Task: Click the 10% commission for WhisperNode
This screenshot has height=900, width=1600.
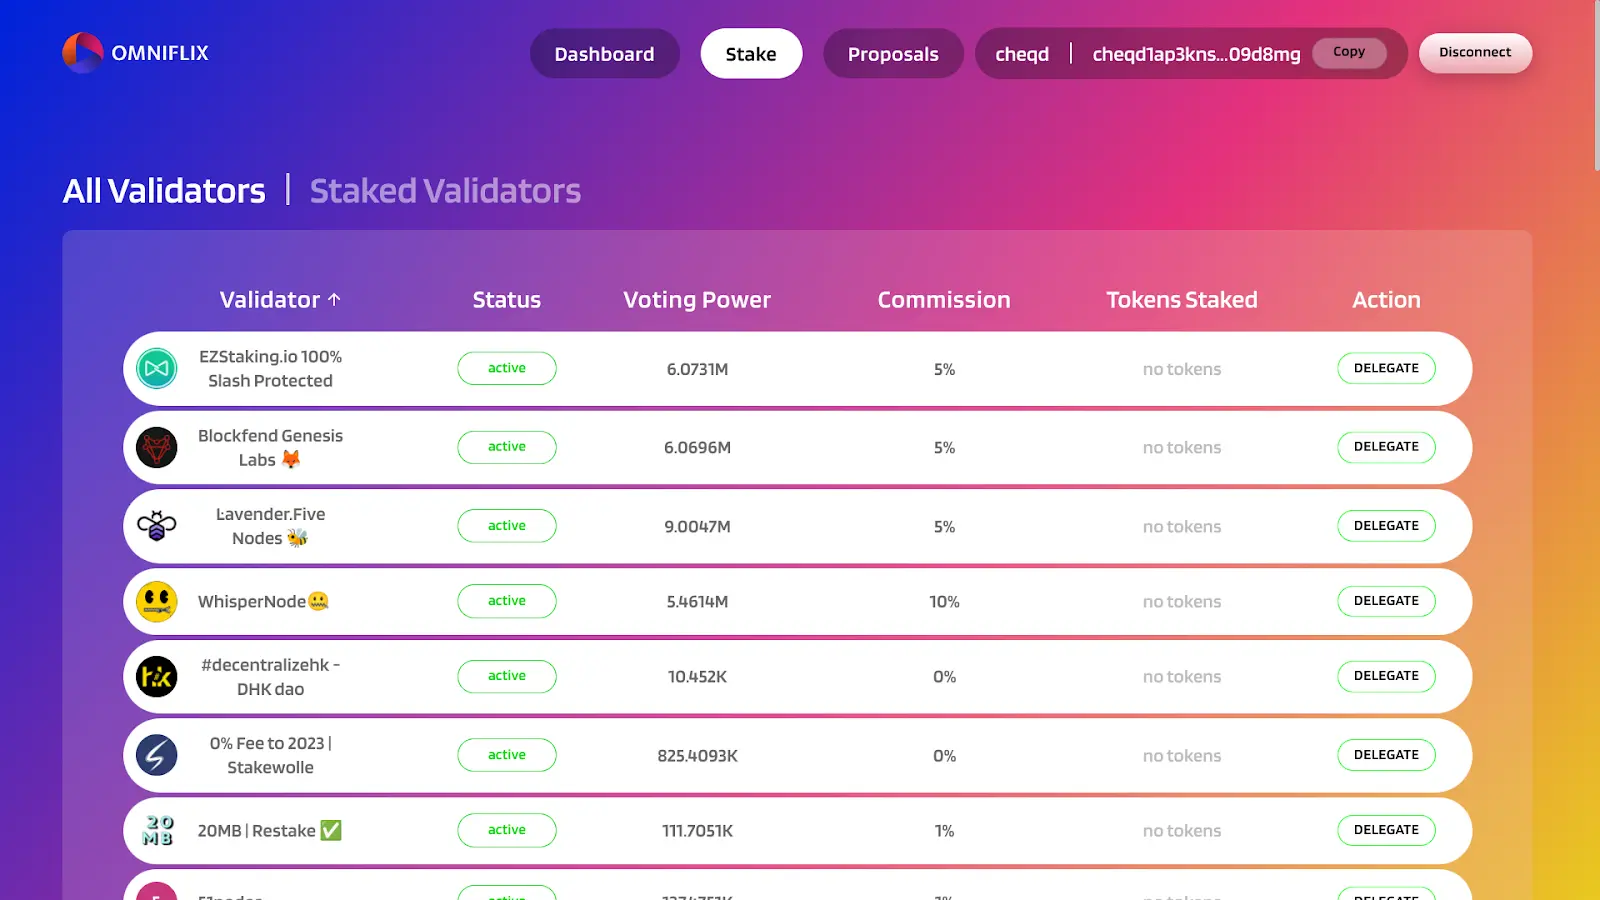Action: (944, 602)
